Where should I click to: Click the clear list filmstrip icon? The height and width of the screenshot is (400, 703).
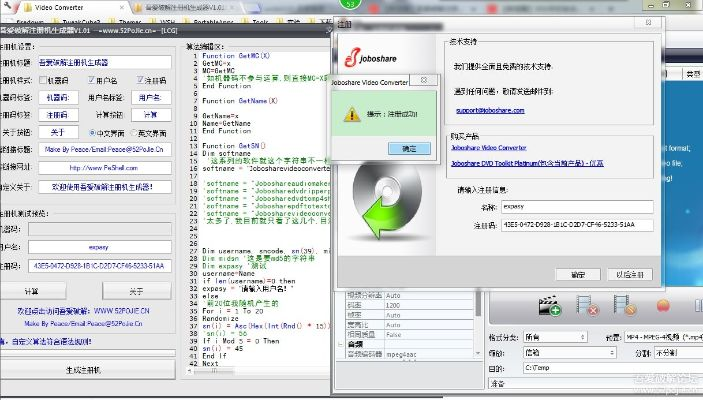tap(623, 307)
